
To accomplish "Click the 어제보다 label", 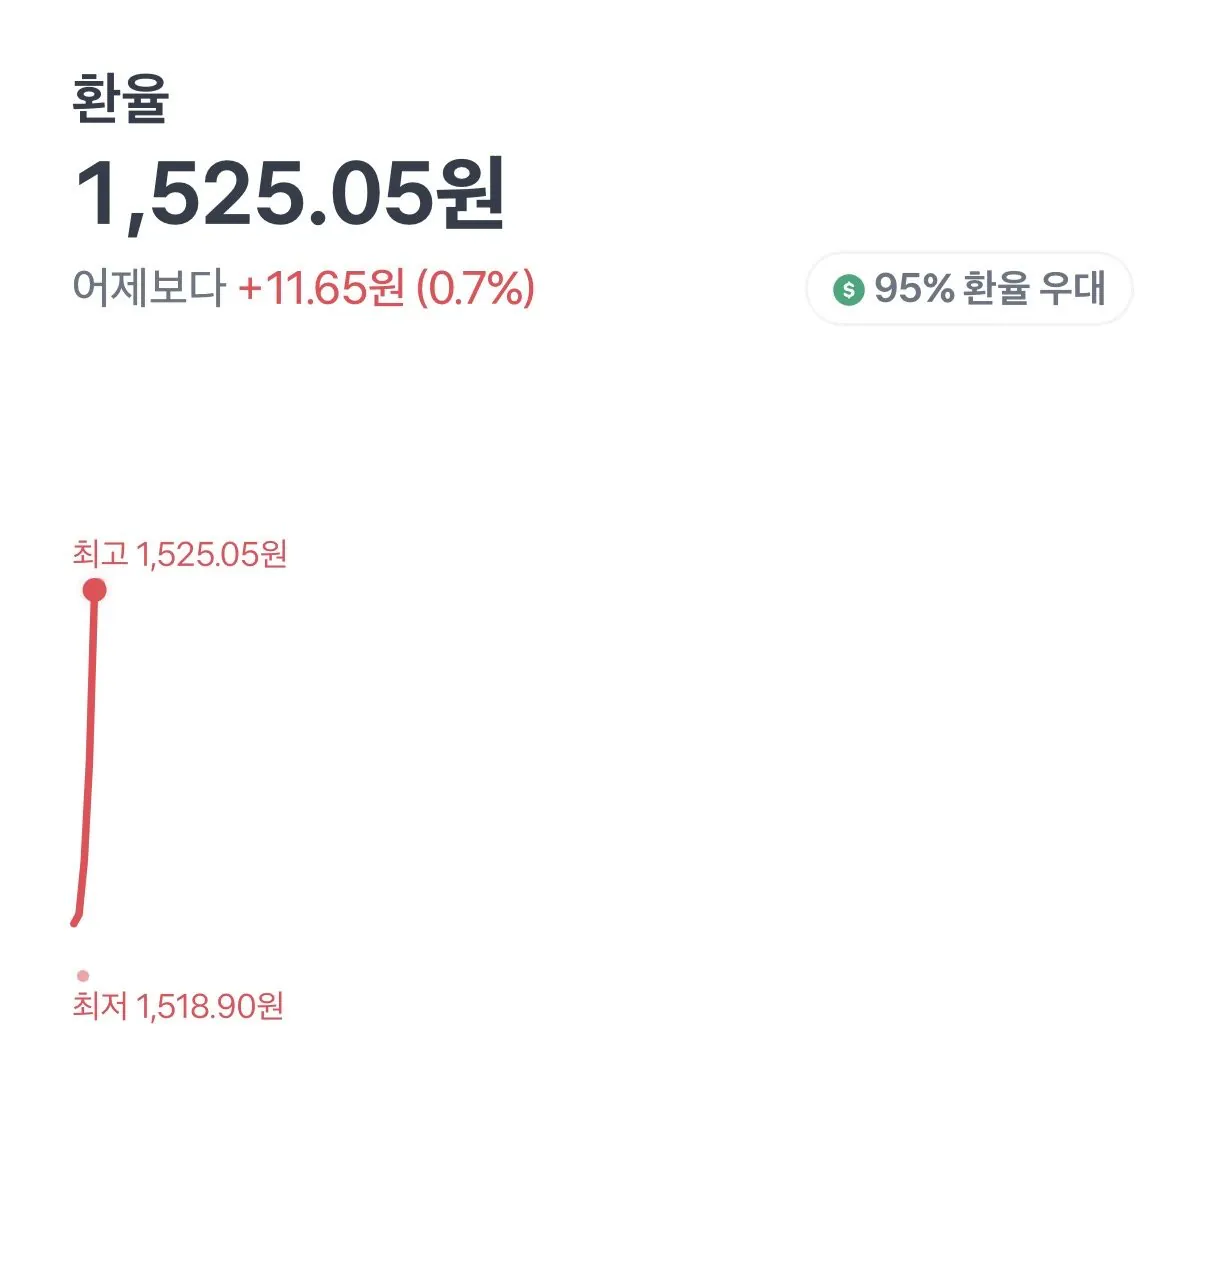I will [x=149, y=288].
